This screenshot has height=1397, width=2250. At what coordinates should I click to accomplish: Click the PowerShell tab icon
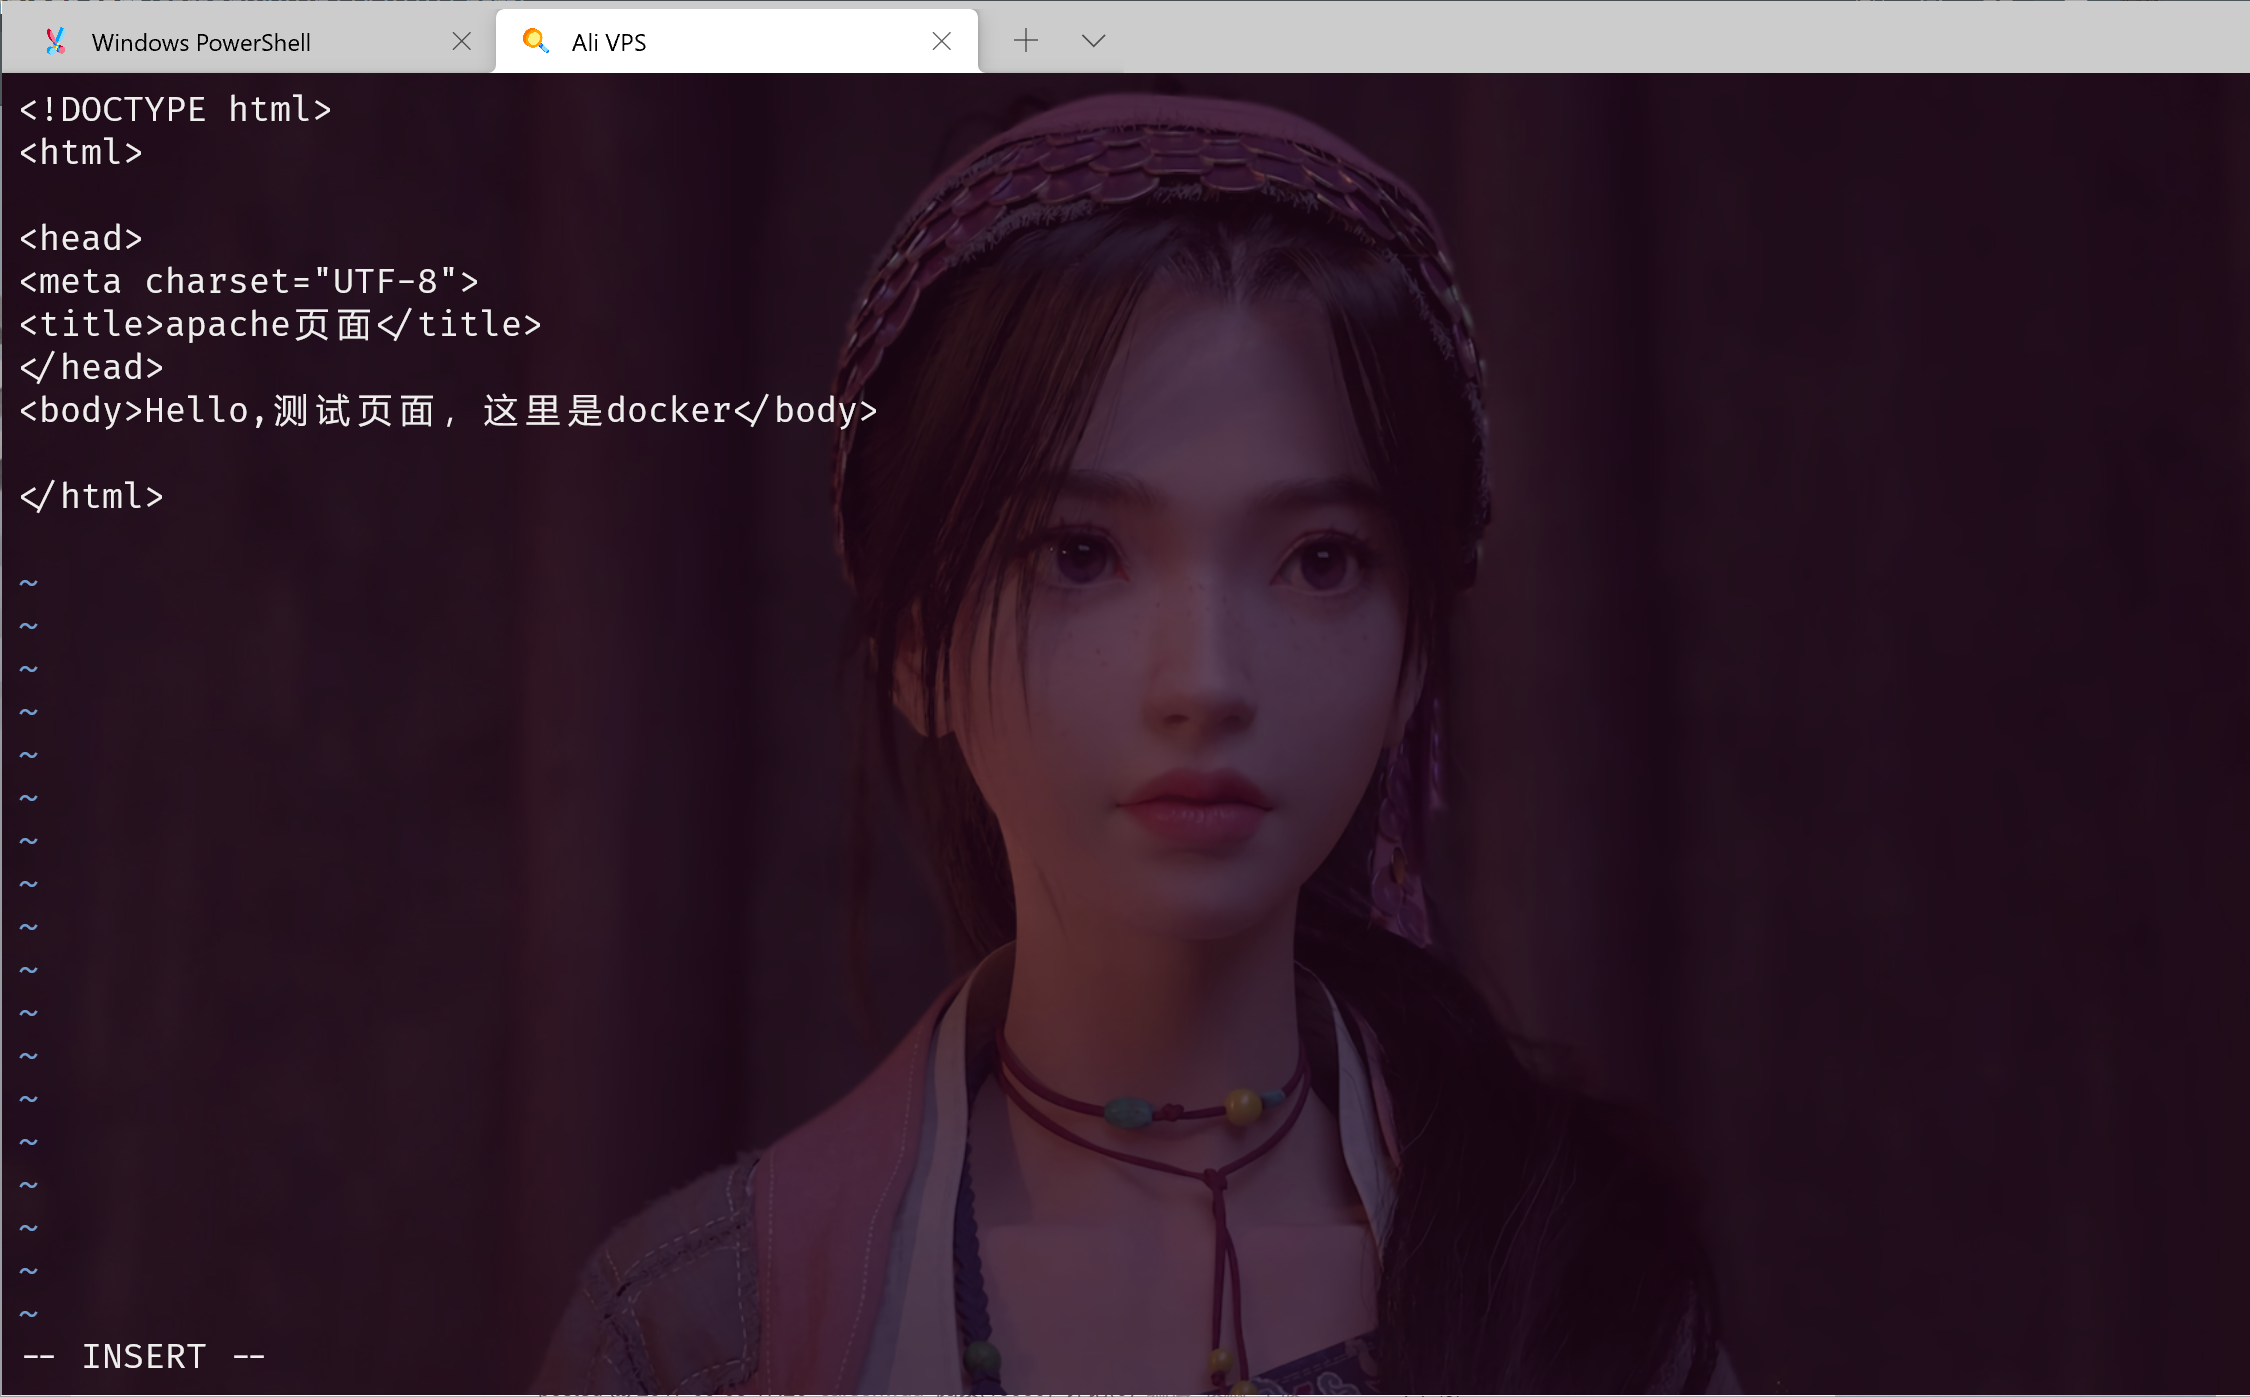coord(56,41)
